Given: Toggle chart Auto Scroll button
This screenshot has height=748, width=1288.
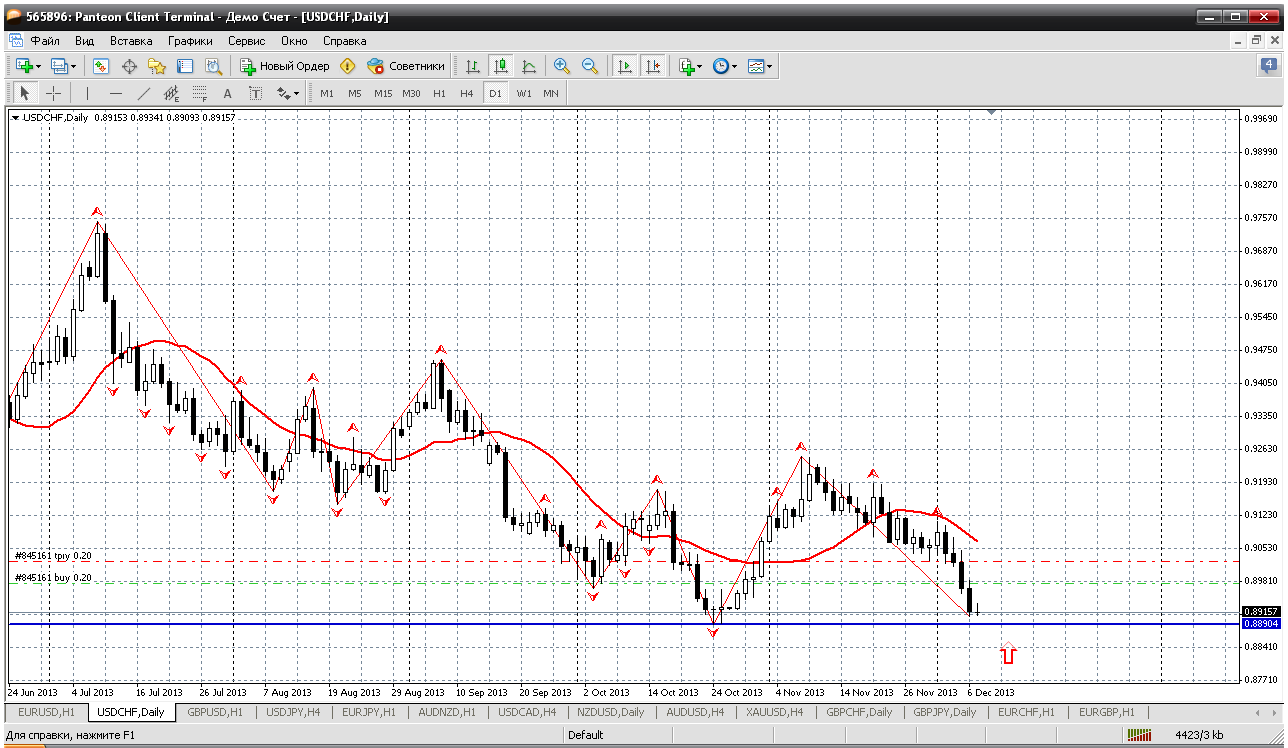Looking at the screenshot, I should point(625,66).
